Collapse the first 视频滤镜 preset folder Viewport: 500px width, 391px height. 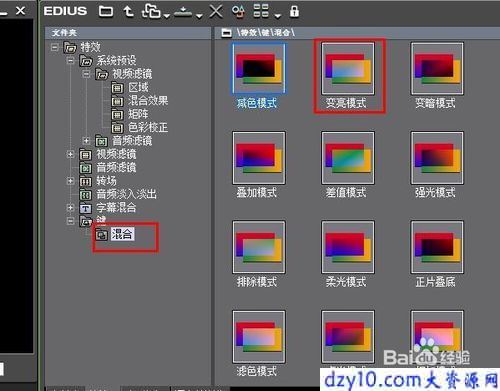[x=86, y=74]
